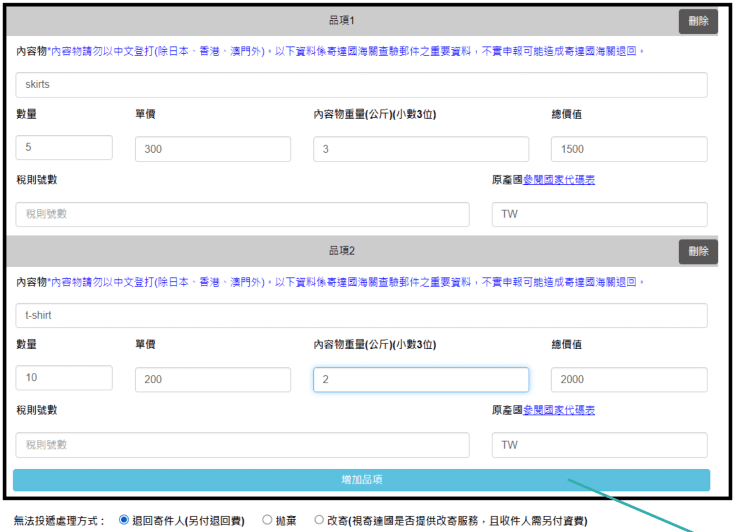
Task: Select the 拋棄 radio option
Action: [267, 520]
